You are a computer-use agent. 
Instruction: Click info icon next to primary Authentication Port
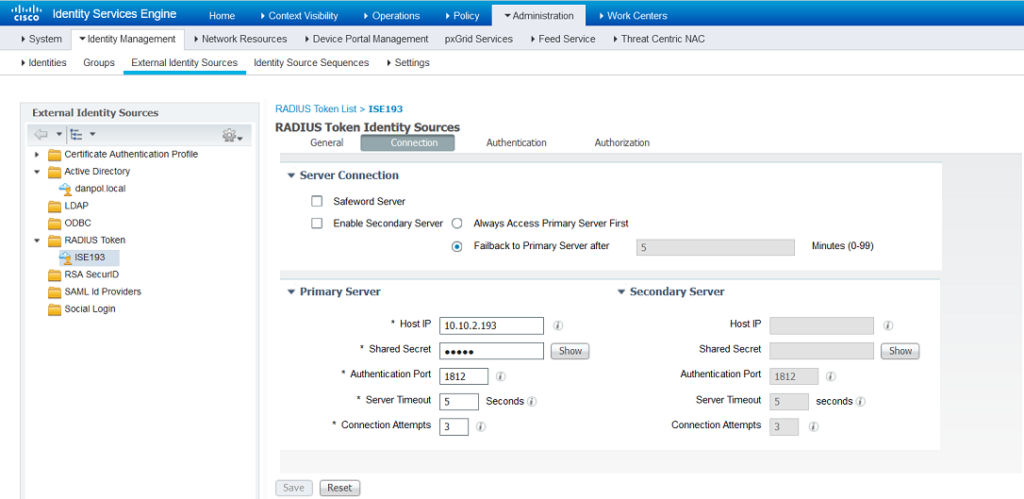pos(501,376)
